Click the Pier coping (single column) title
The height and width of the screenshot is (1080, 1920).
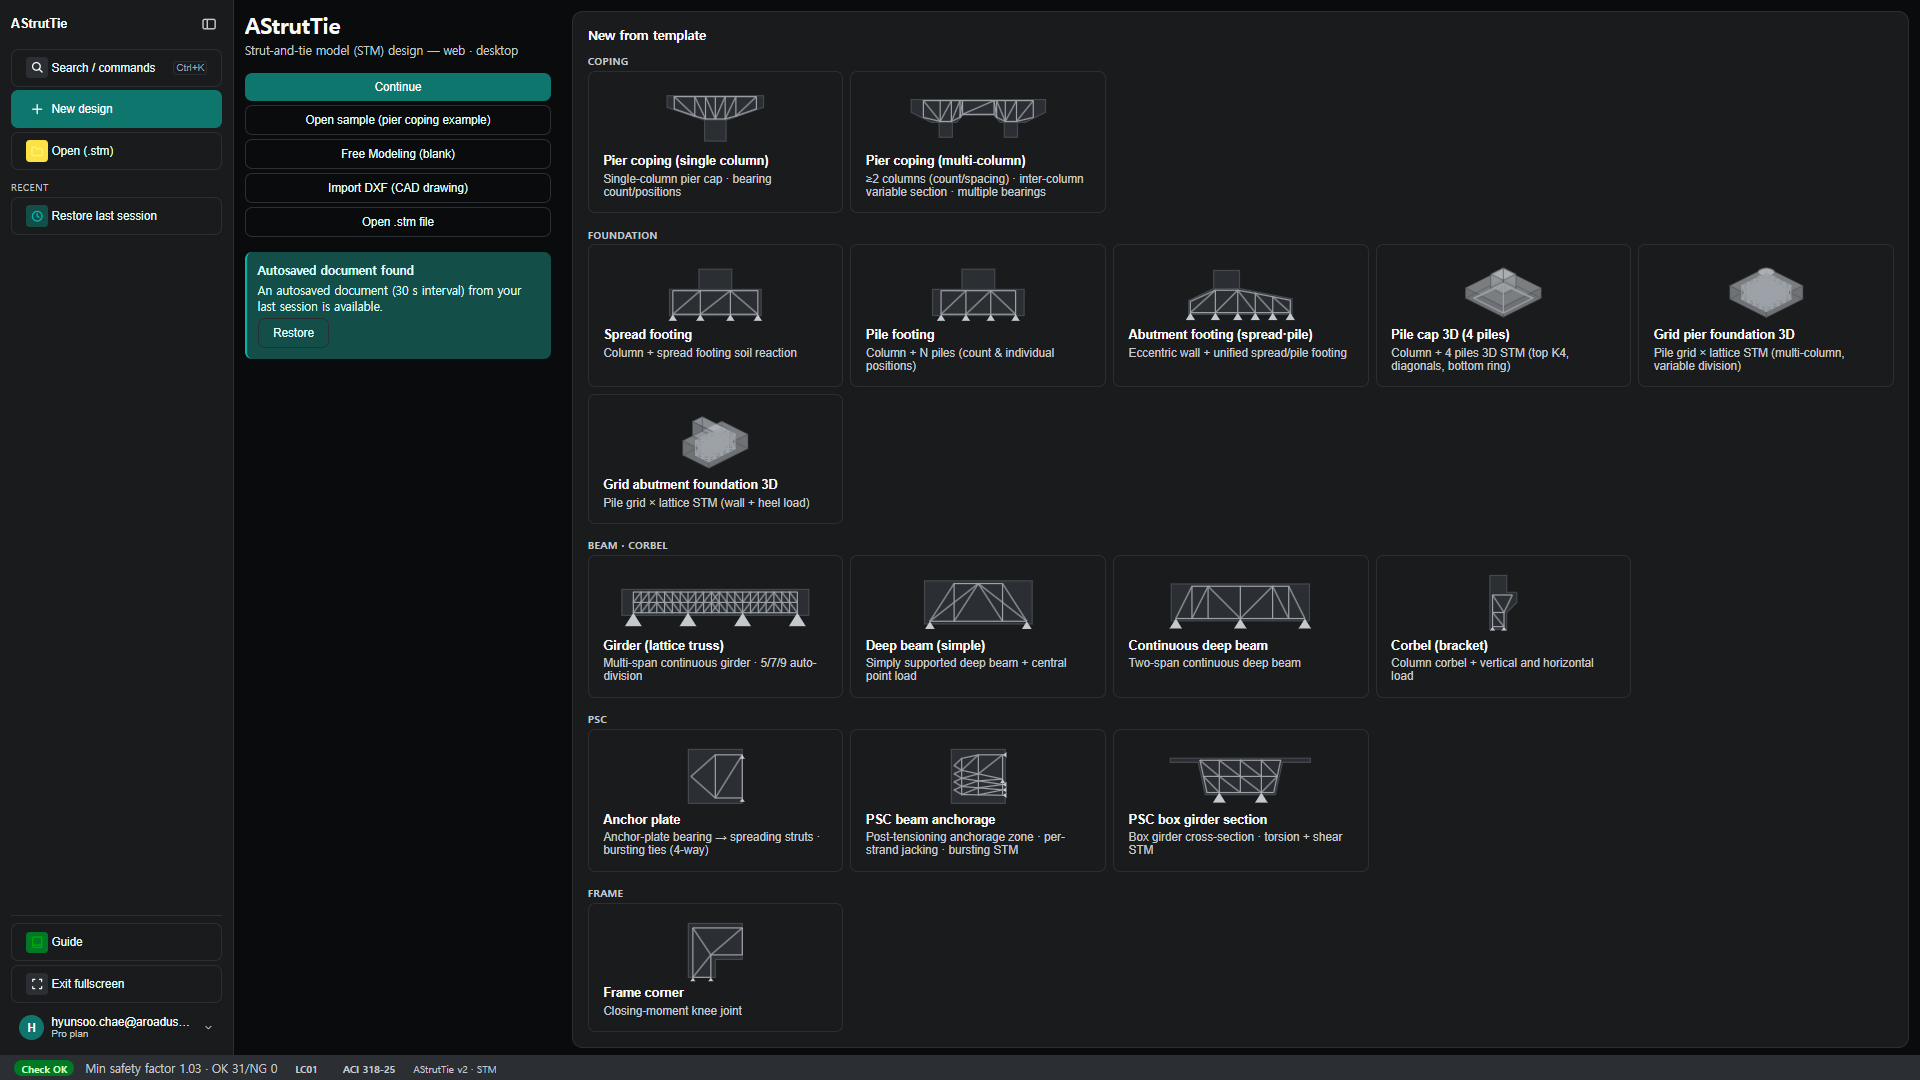point(686,160)
